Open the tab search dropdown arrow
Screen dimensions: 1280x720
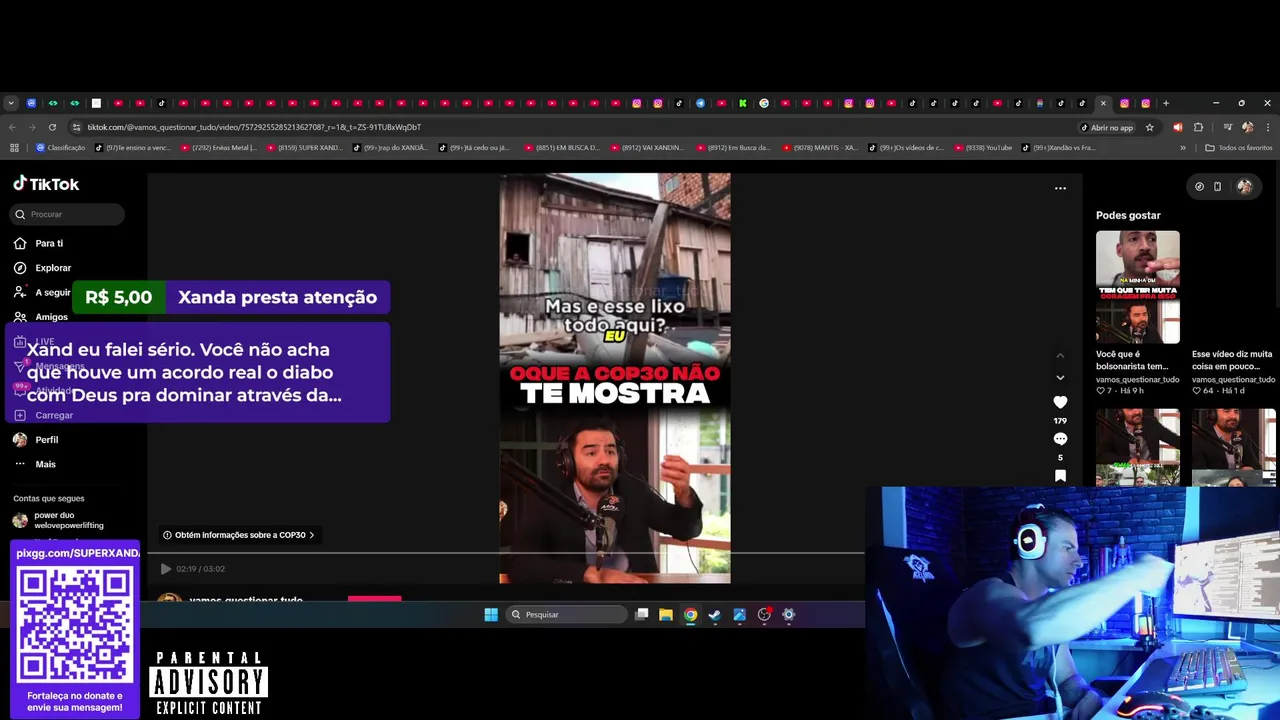(x=11, y=103)
